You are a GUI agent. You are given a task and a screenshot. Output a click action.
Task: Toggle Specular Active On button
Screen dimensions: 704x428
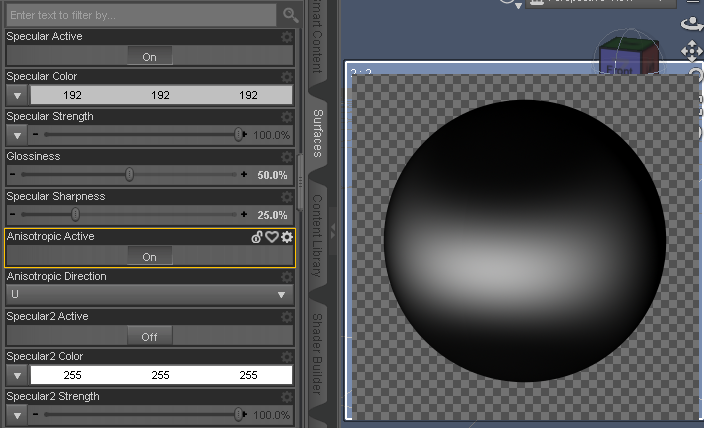150,57
